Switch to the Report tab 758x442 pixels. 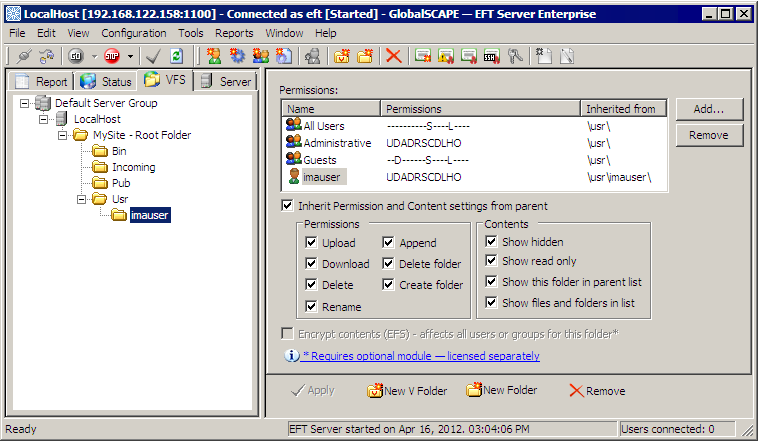(42, 81)
